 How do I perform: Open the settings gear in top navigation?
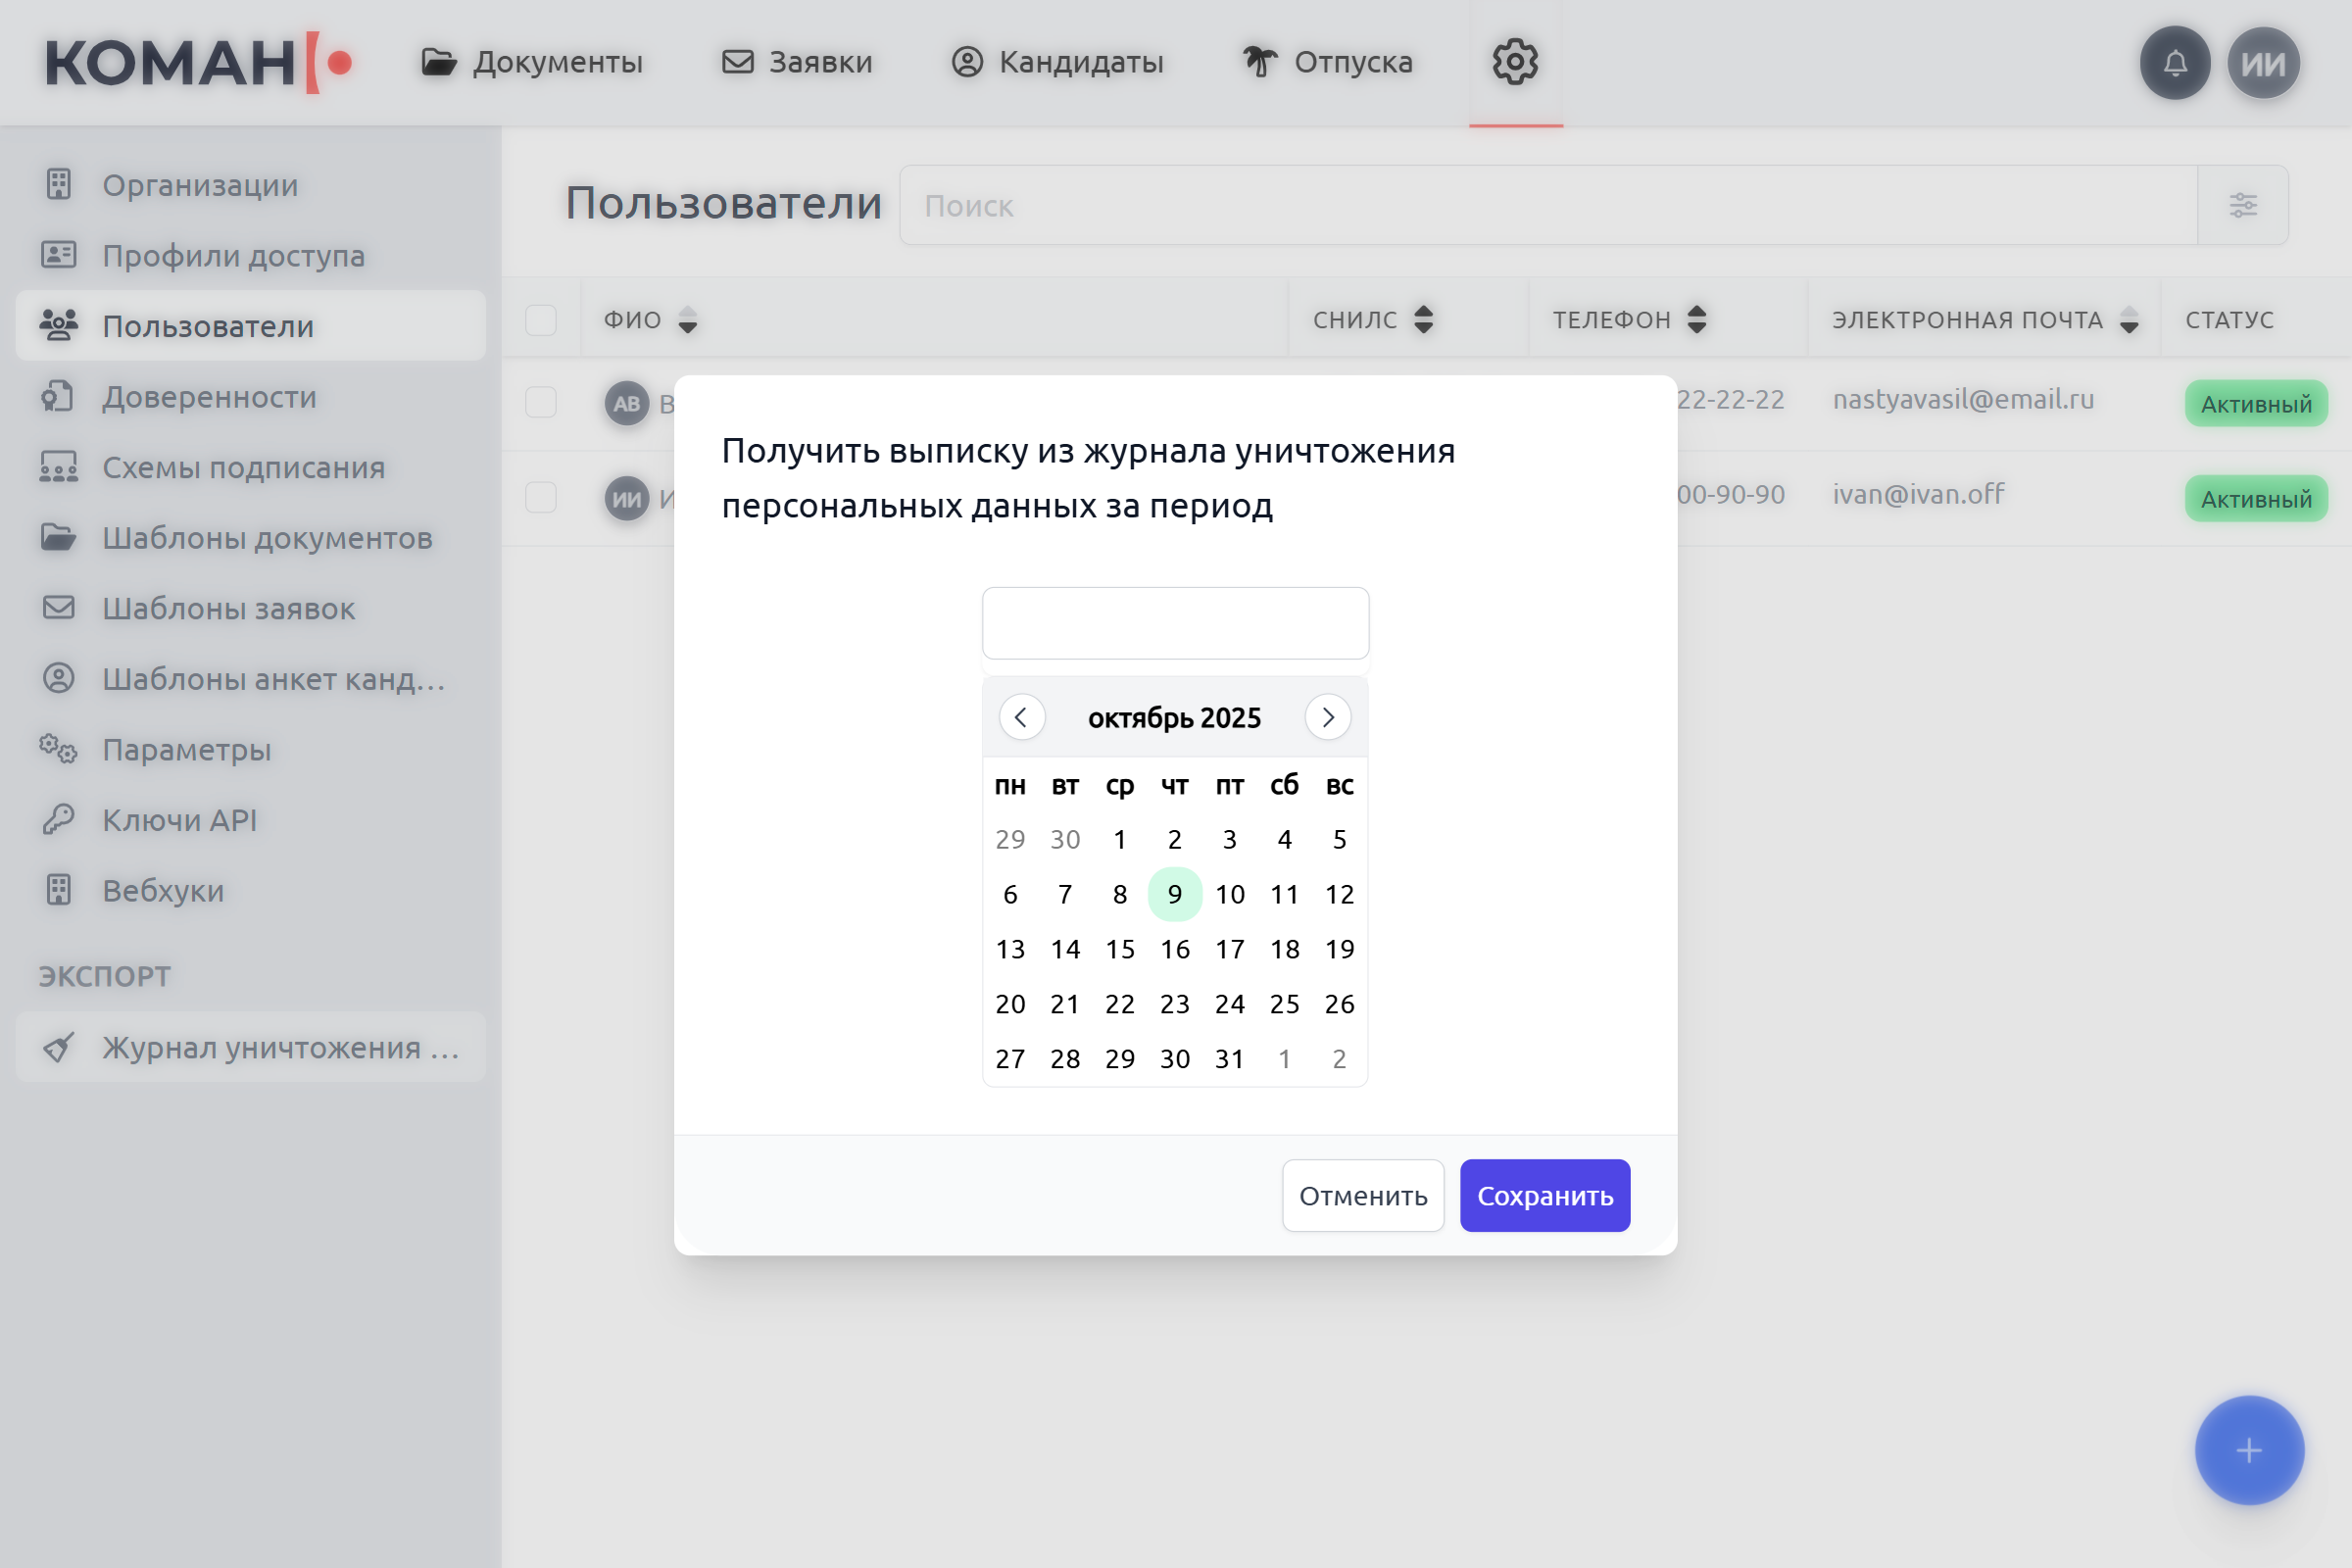coord(1515,62)
